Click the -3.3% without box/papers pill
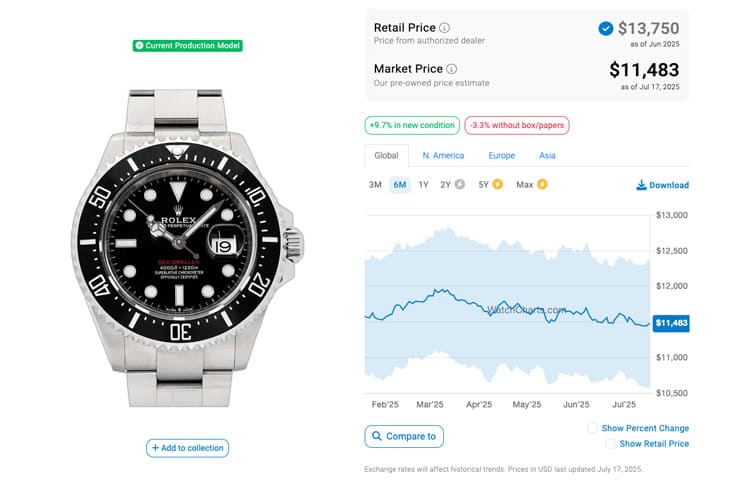Viewport: 730px width, 483px height. pyautogui.click(x=517, y=125)
